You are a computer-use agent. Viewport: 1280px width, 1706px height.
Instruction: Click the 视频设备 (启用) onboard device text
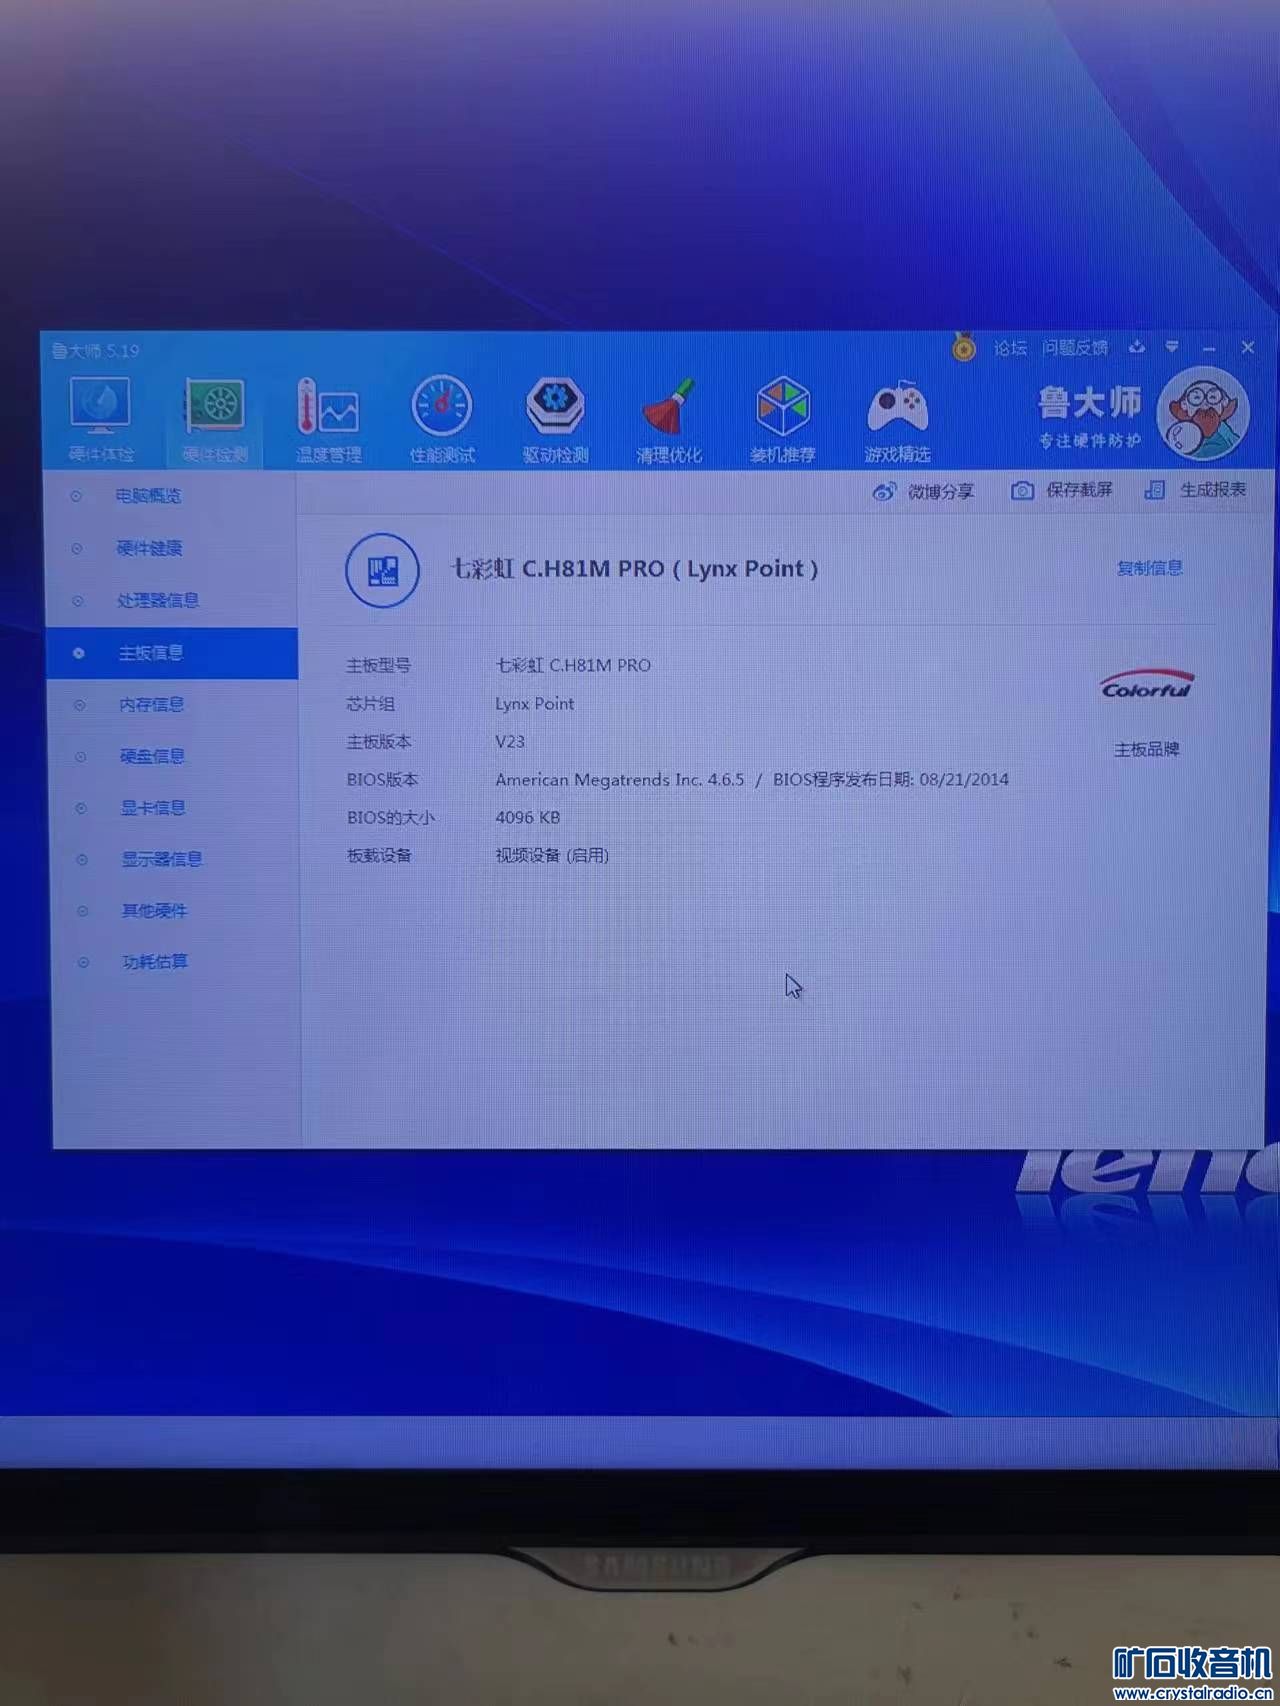point(552,855)
